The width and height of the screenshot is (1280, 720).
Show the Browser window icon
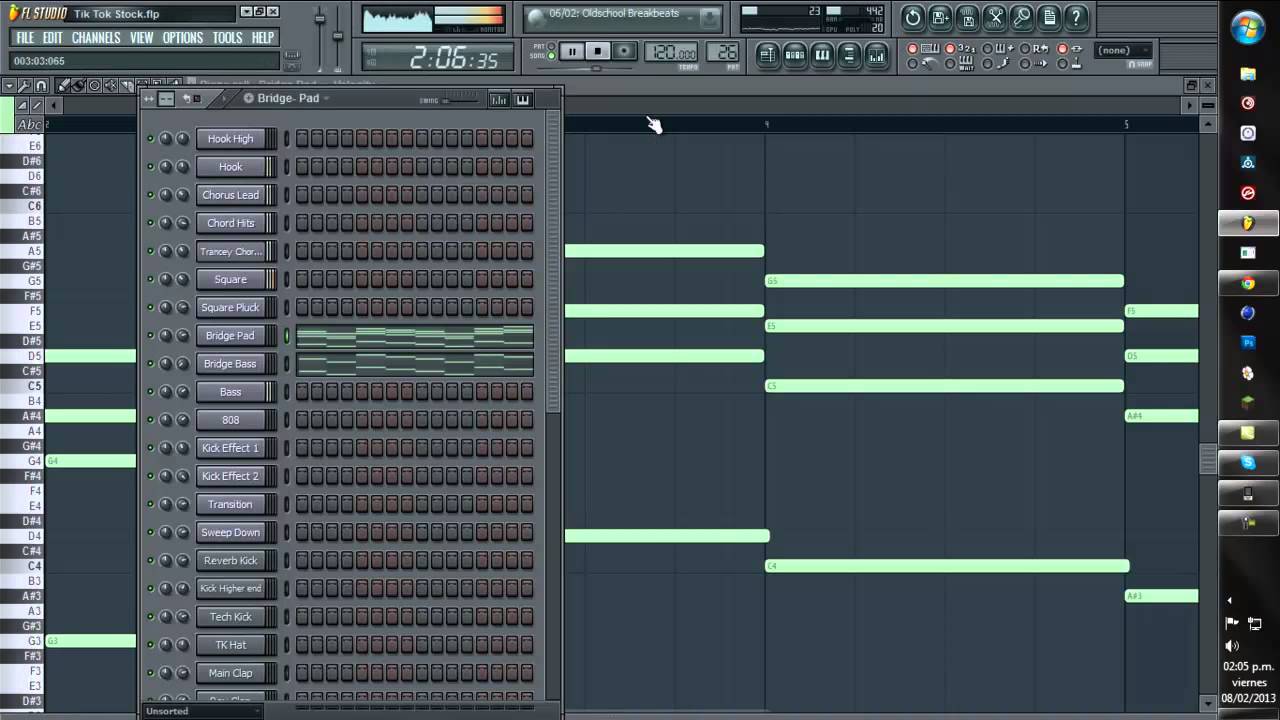tap(849, 55)
